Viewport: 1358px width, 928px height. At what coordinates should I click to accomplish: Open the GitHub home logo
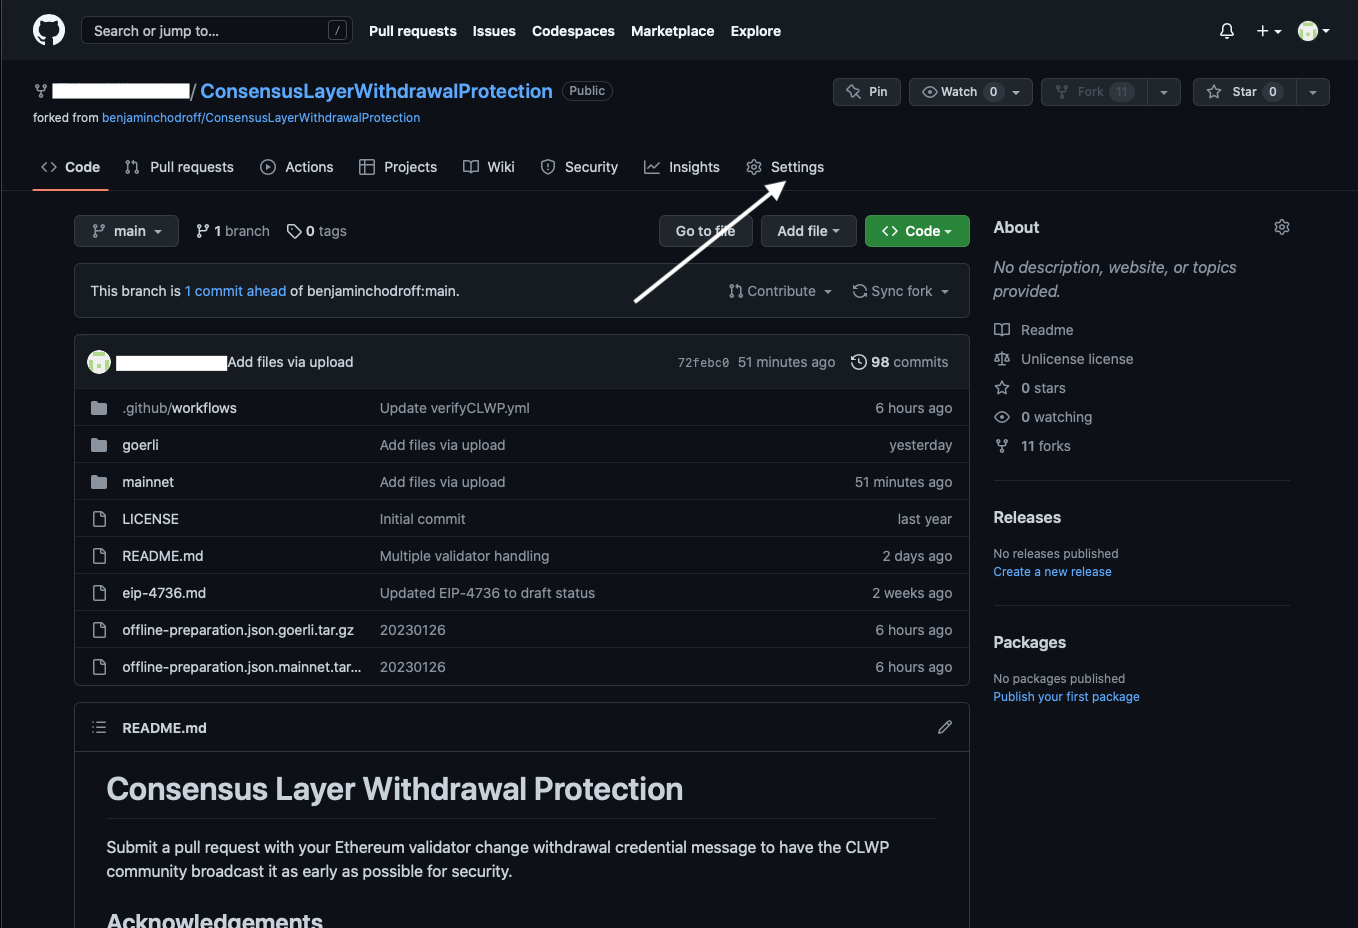tap(49, 30)
